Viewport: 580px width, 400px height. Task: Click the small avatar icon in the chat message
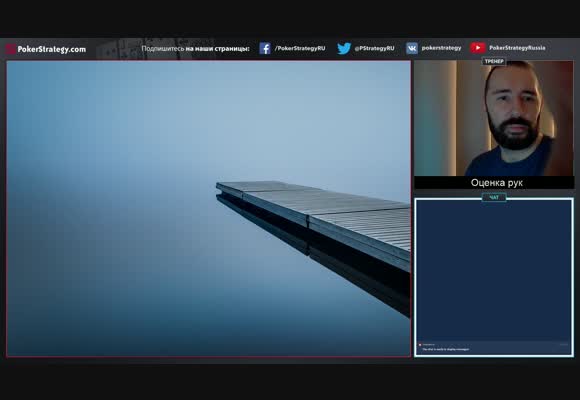click(x=420, y=344)
